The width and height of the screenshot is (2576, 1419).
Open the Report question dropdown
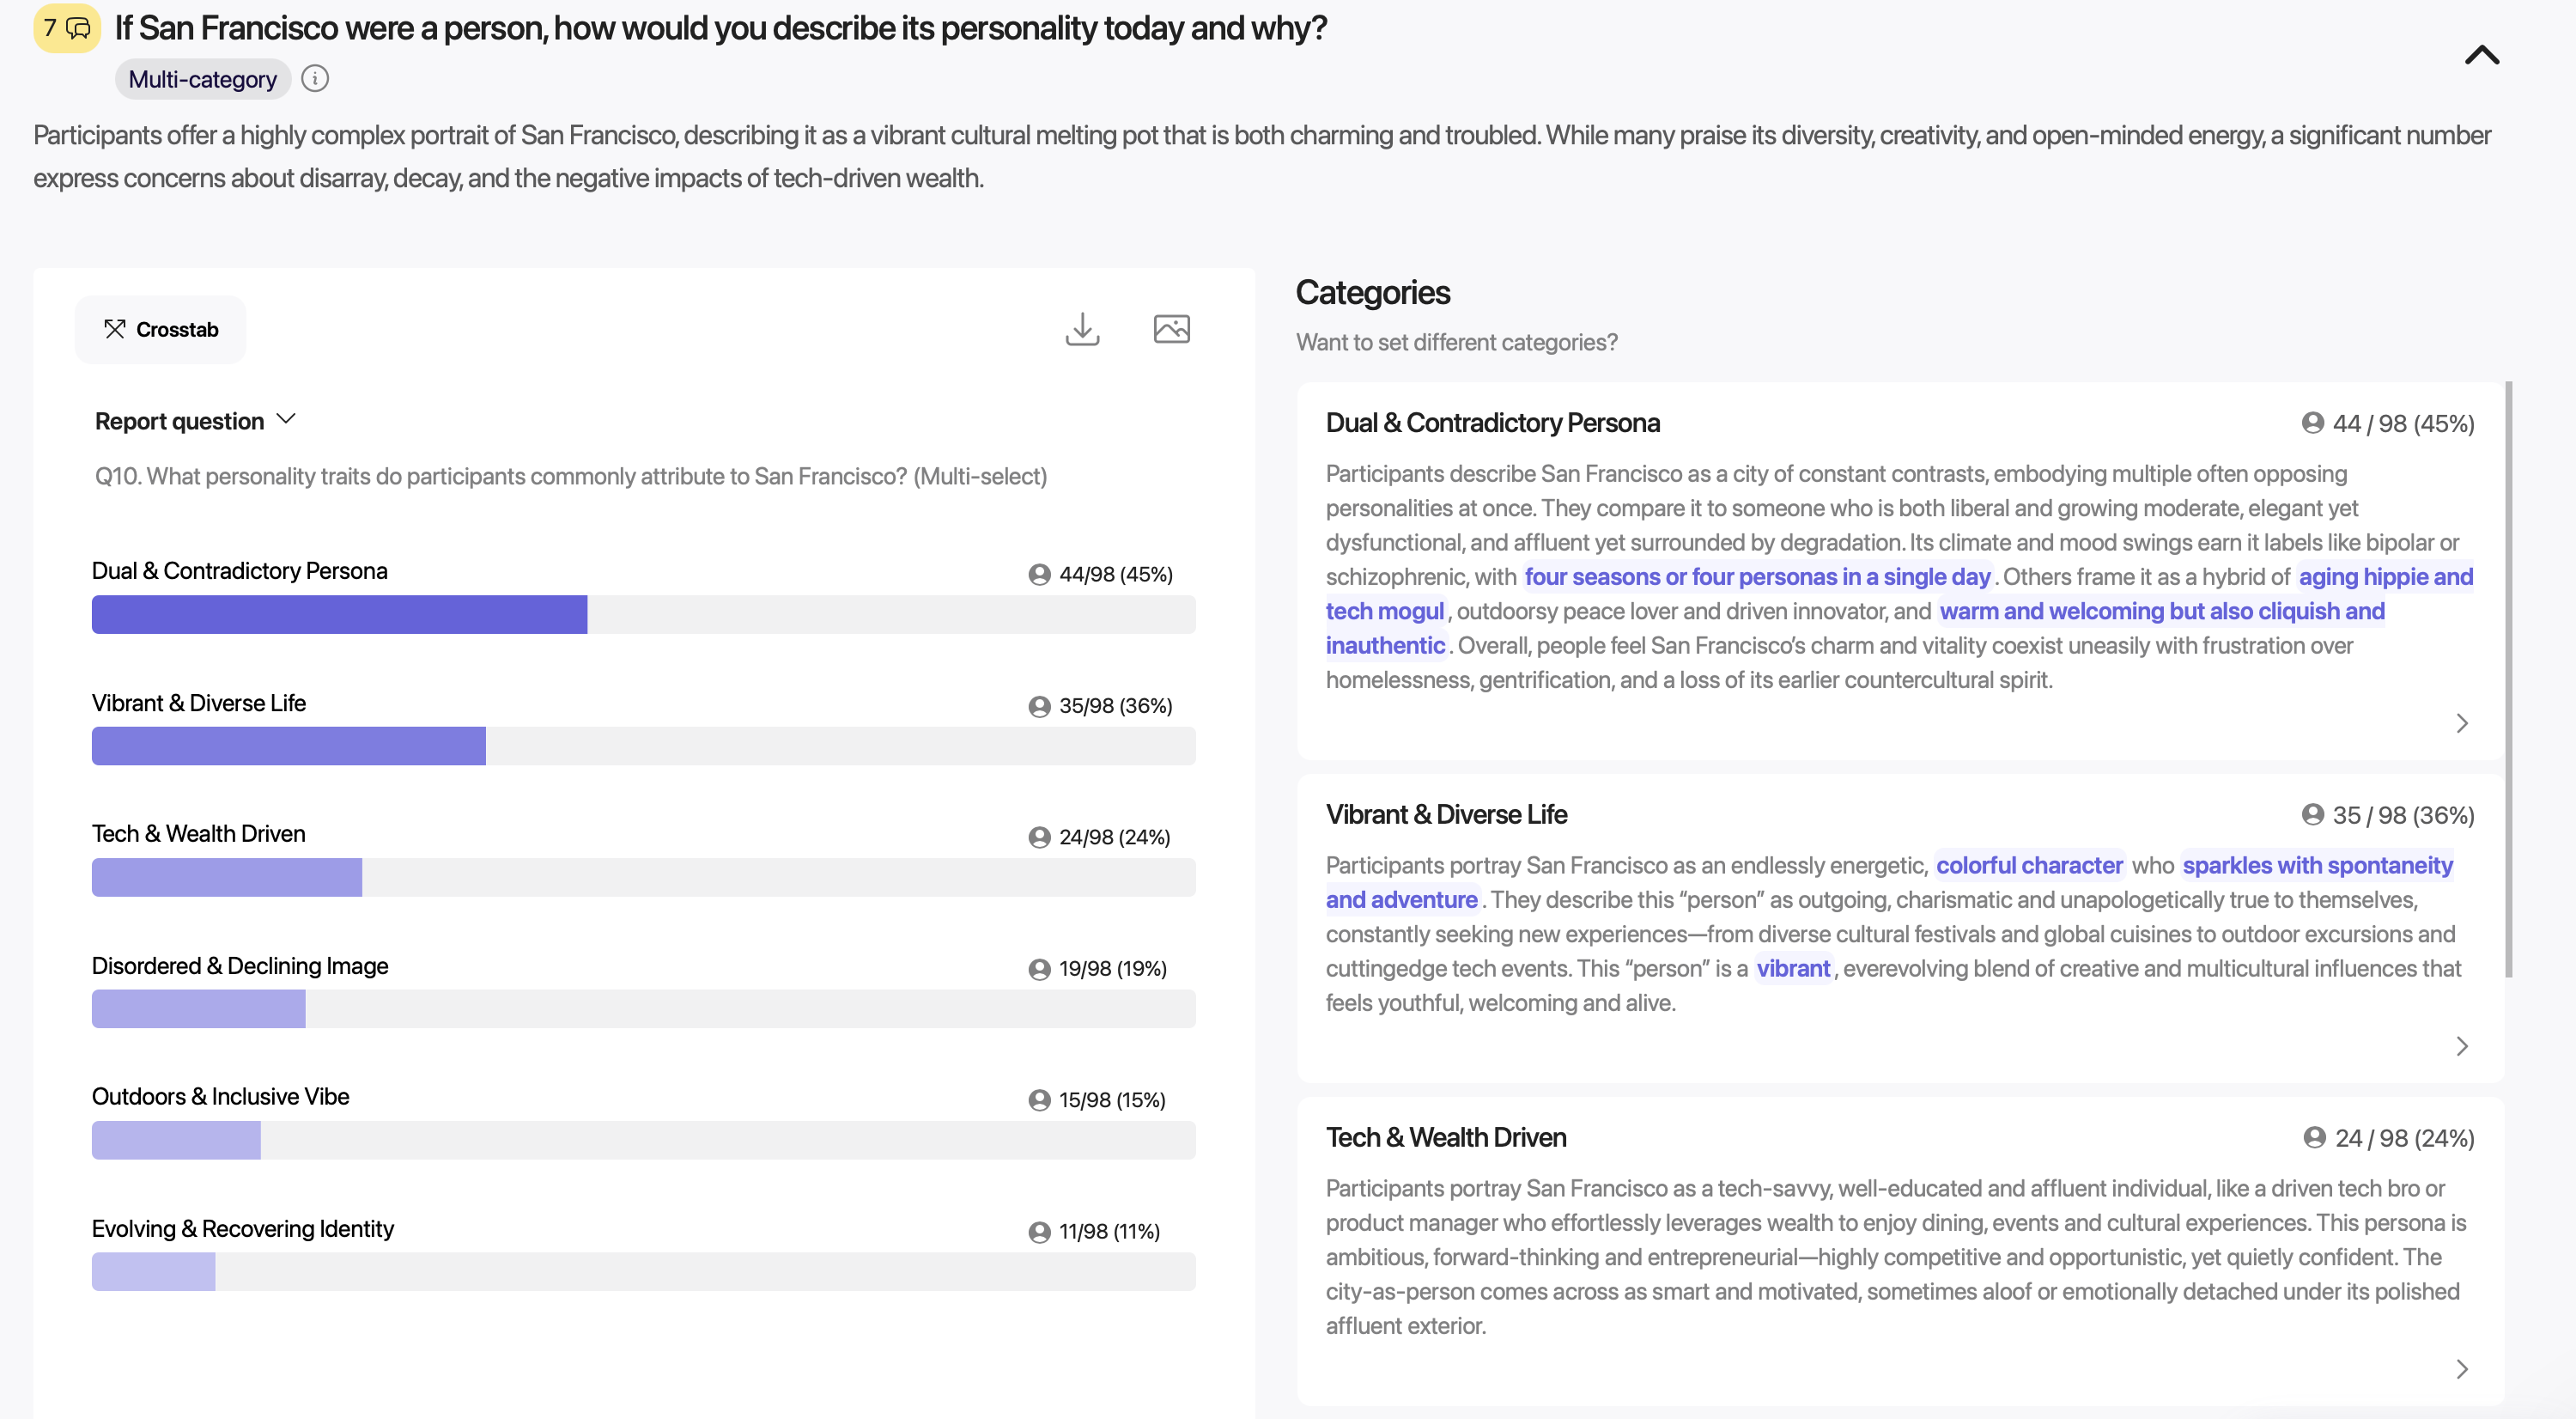(195, 421)
